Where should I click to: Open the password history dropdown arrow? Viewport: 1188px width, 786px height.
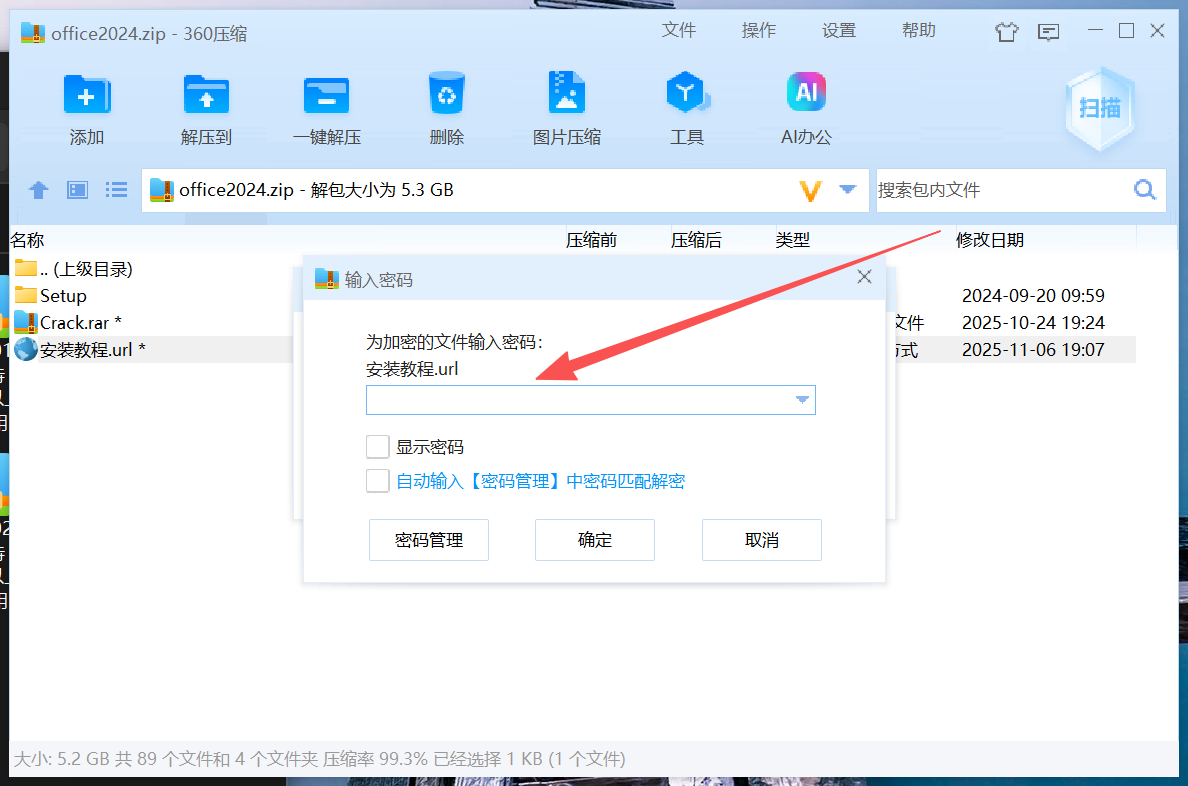pos(801,399)
